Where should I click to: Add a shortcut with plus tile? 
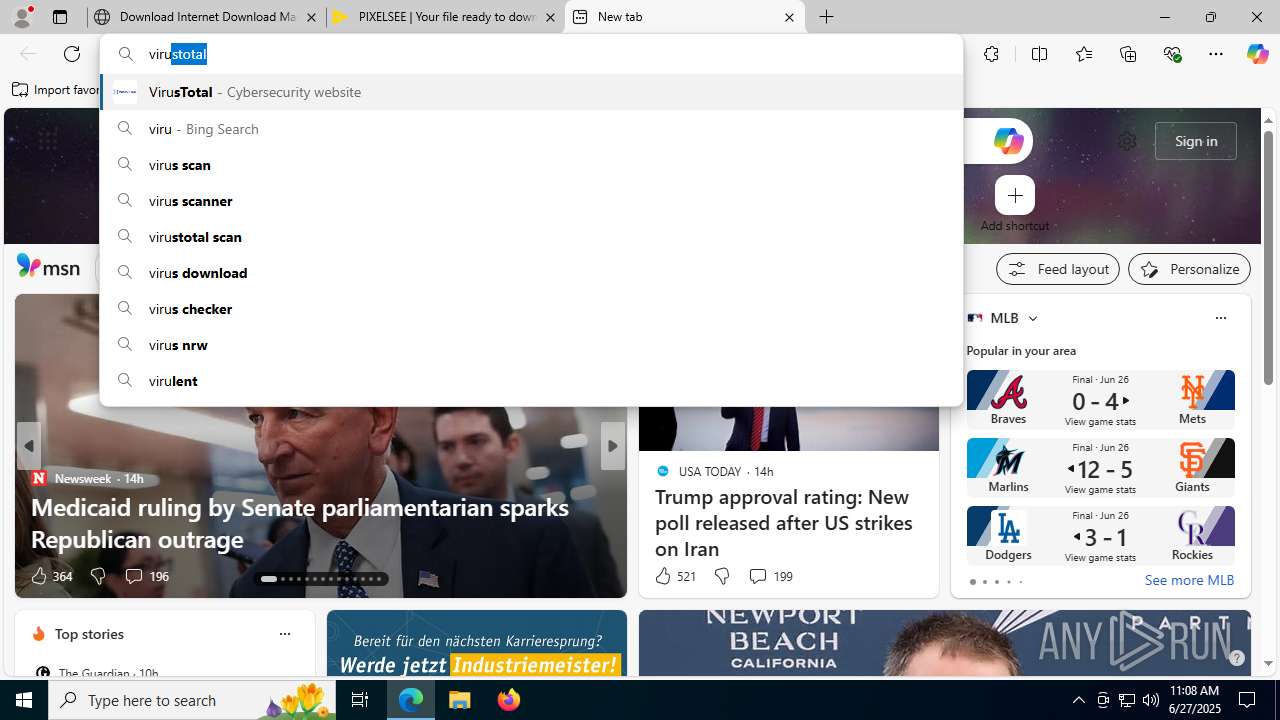pos(1015,196)
